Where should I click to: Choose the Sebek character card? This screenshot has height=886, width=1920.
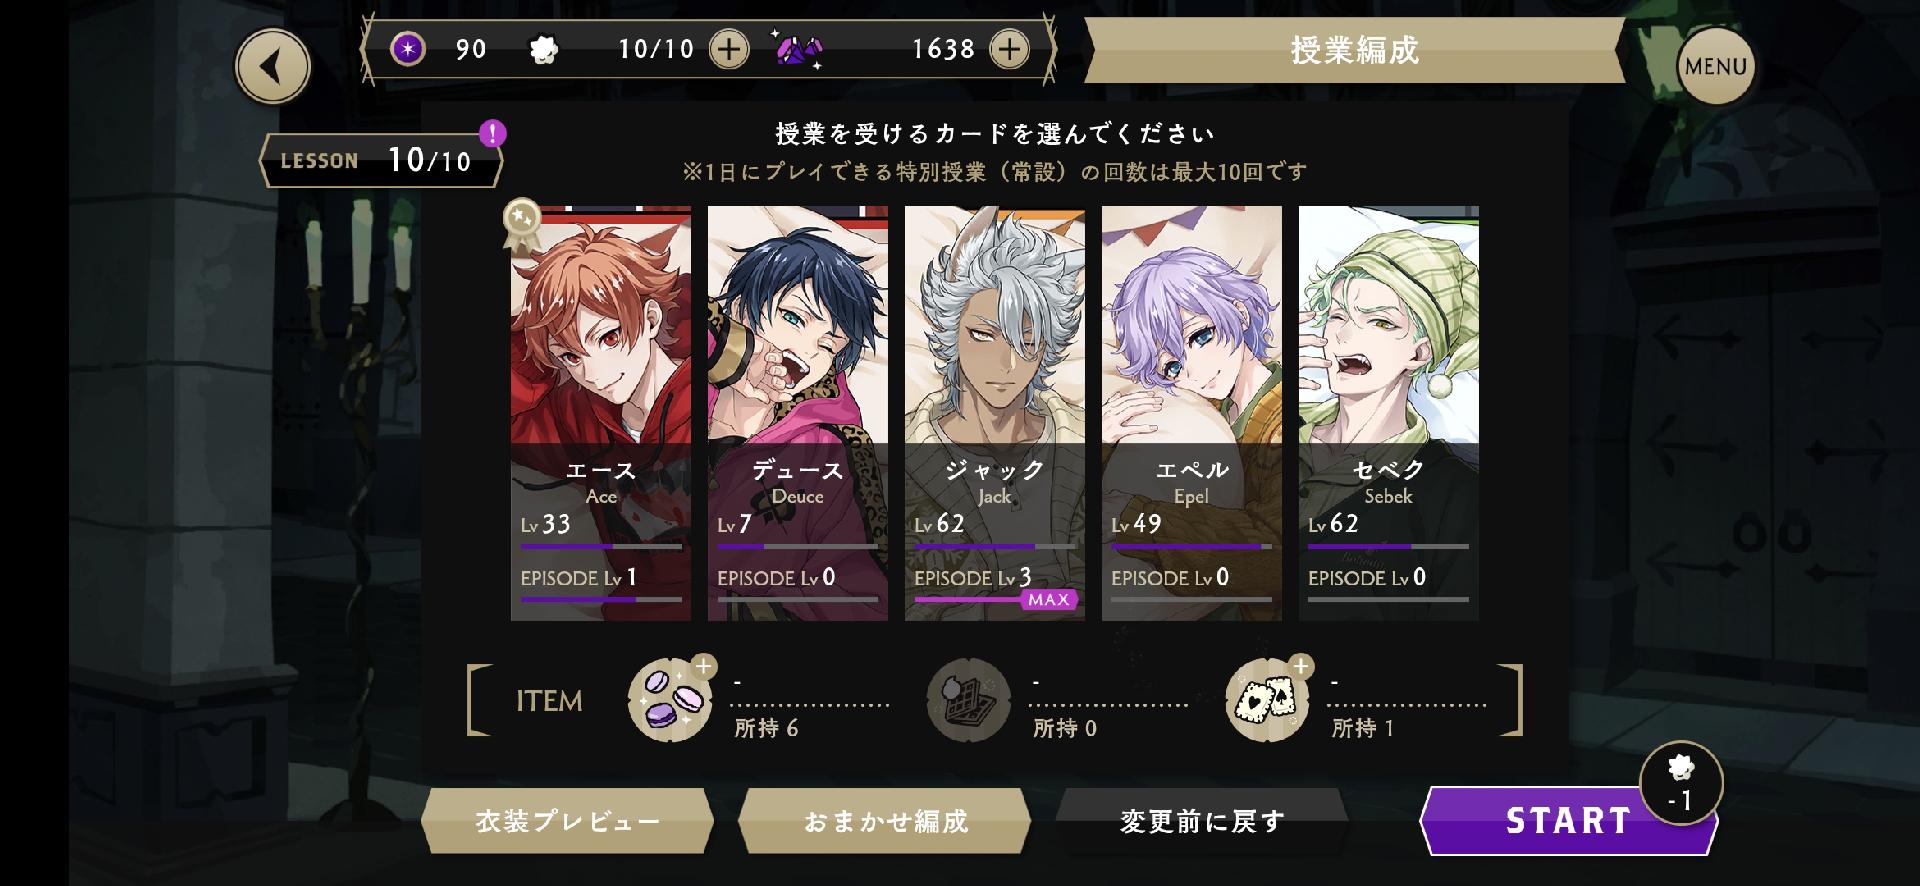(1389, 413)
